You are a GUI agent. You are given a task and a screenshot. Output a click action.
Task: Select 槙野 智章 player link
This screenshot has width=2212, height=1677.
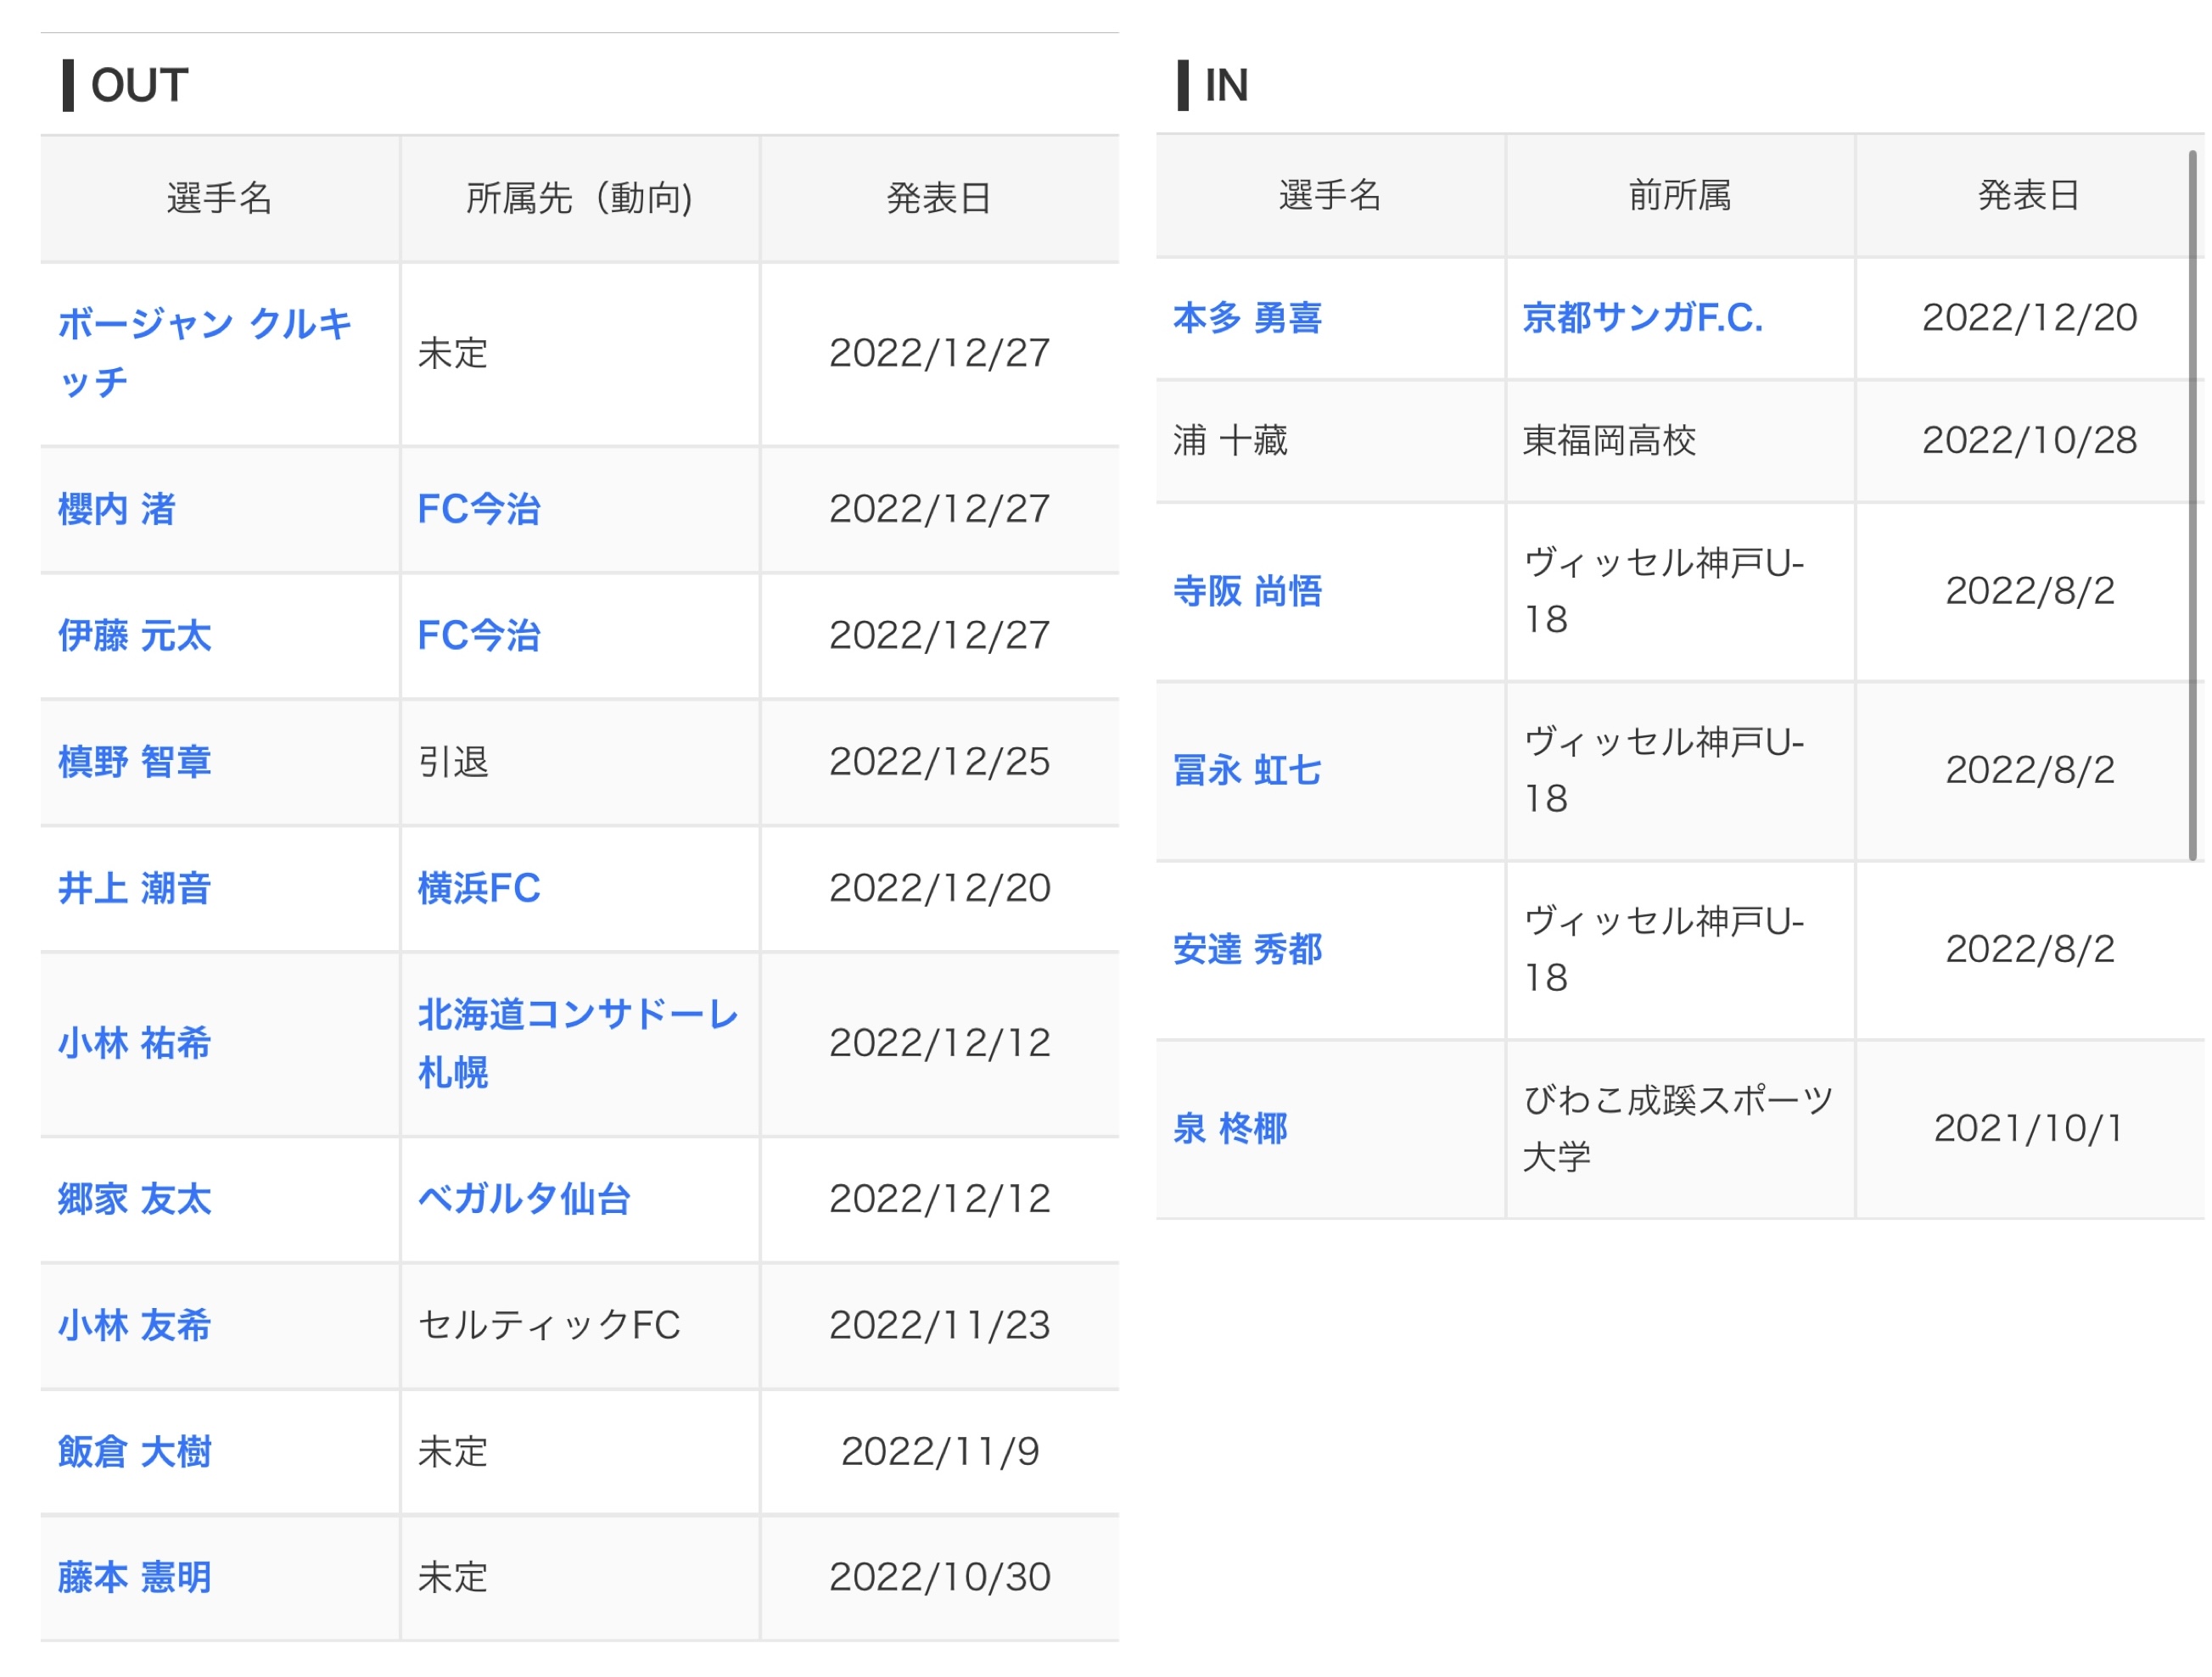coord(134,763)
